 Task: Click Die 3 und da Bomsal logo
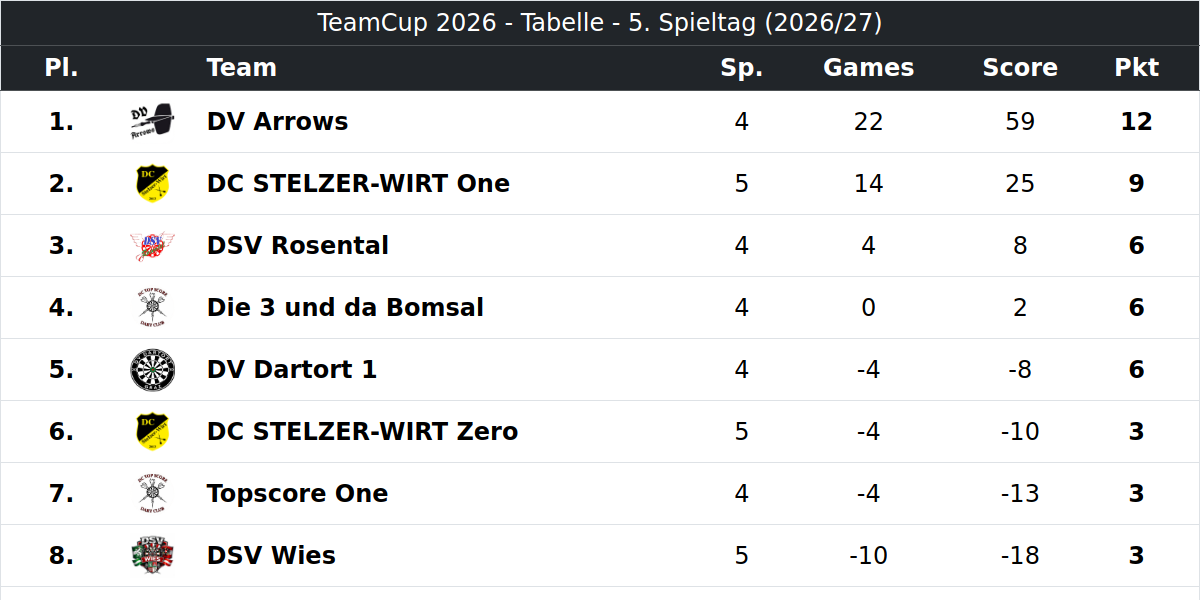(152, 308)
